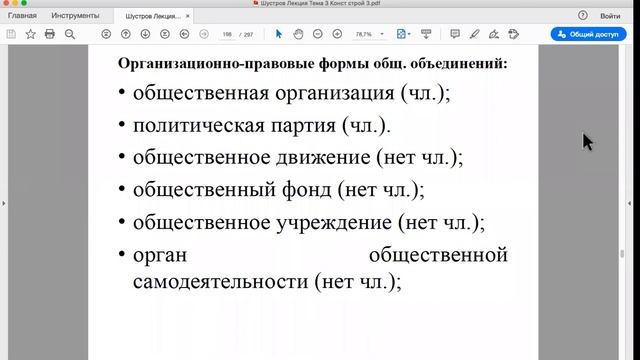The width and height of the screenshot is (640, 360).
Task: Open the zoom level dropdown arrow
Action: [x=382, y=35]
